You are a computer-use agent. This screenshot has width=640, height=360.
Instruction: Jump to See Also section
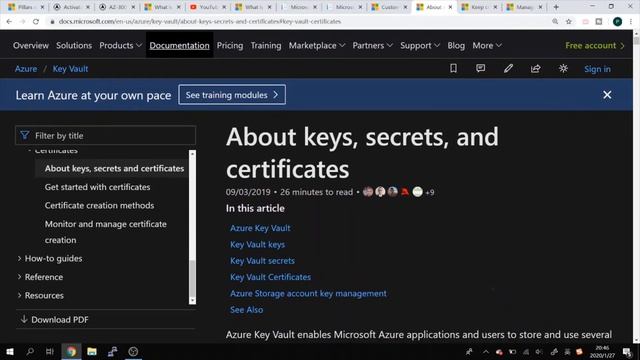[x=247, y=310]
